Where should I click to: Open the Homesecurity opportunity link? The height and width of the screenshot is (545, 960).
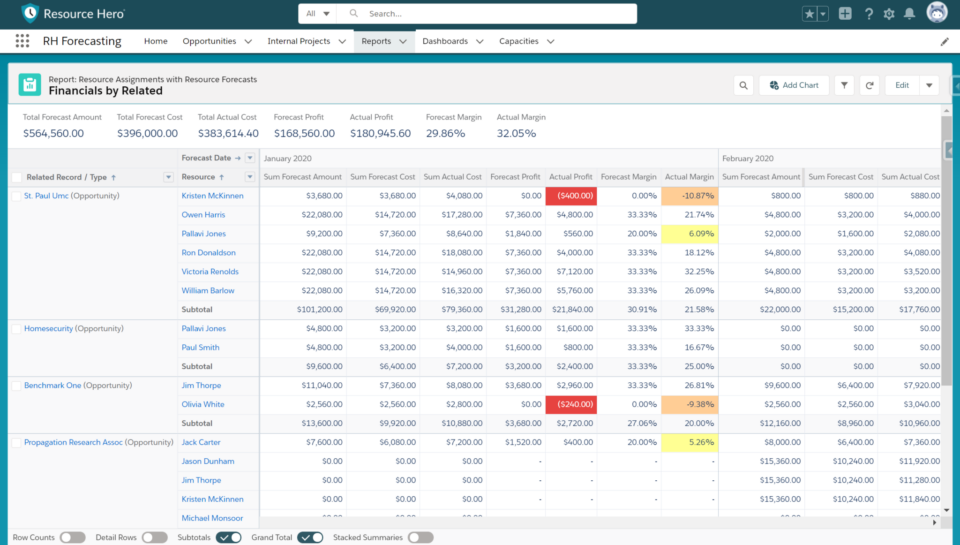(x=48, y=329)
